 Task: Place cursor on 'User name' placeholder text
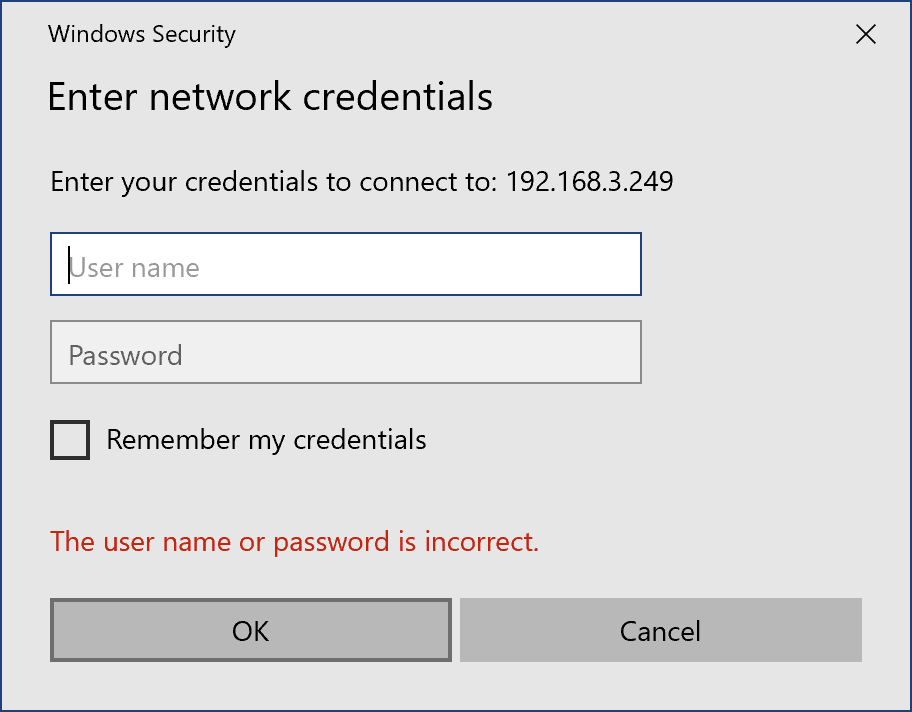[x=134, y=268]
